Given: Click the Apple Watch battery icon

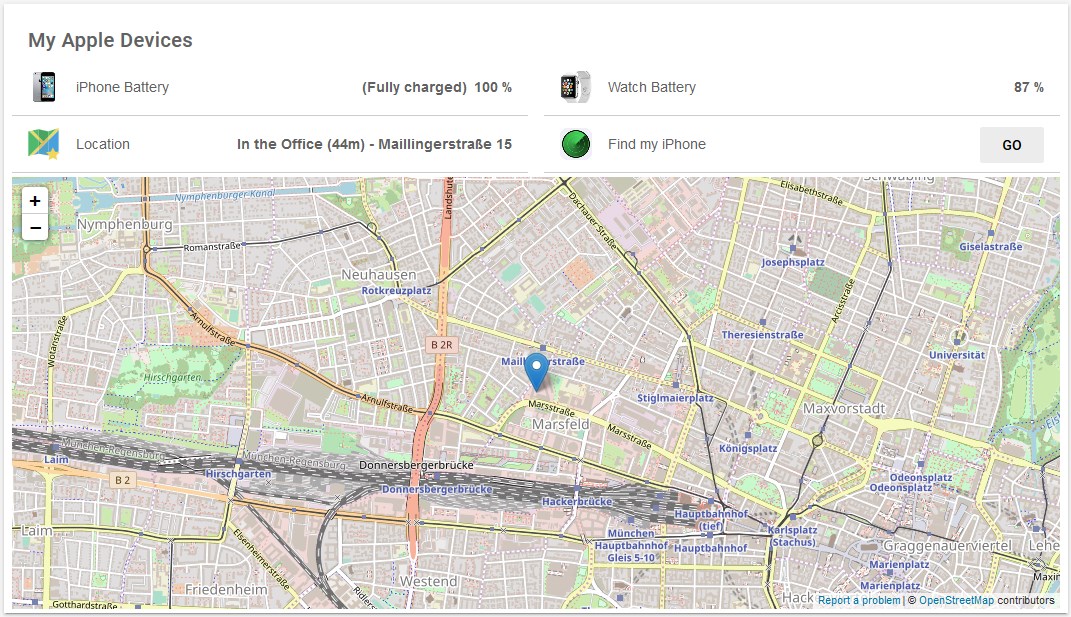Looking at the screenshot, I should tap(575, 87).
